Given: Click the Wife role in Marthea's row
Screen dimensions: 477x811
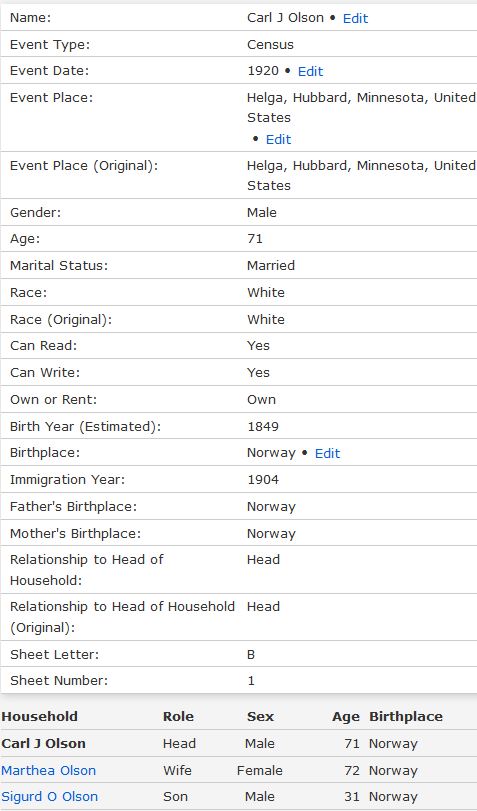Looking at the screenshot, I should coord(177,770).
